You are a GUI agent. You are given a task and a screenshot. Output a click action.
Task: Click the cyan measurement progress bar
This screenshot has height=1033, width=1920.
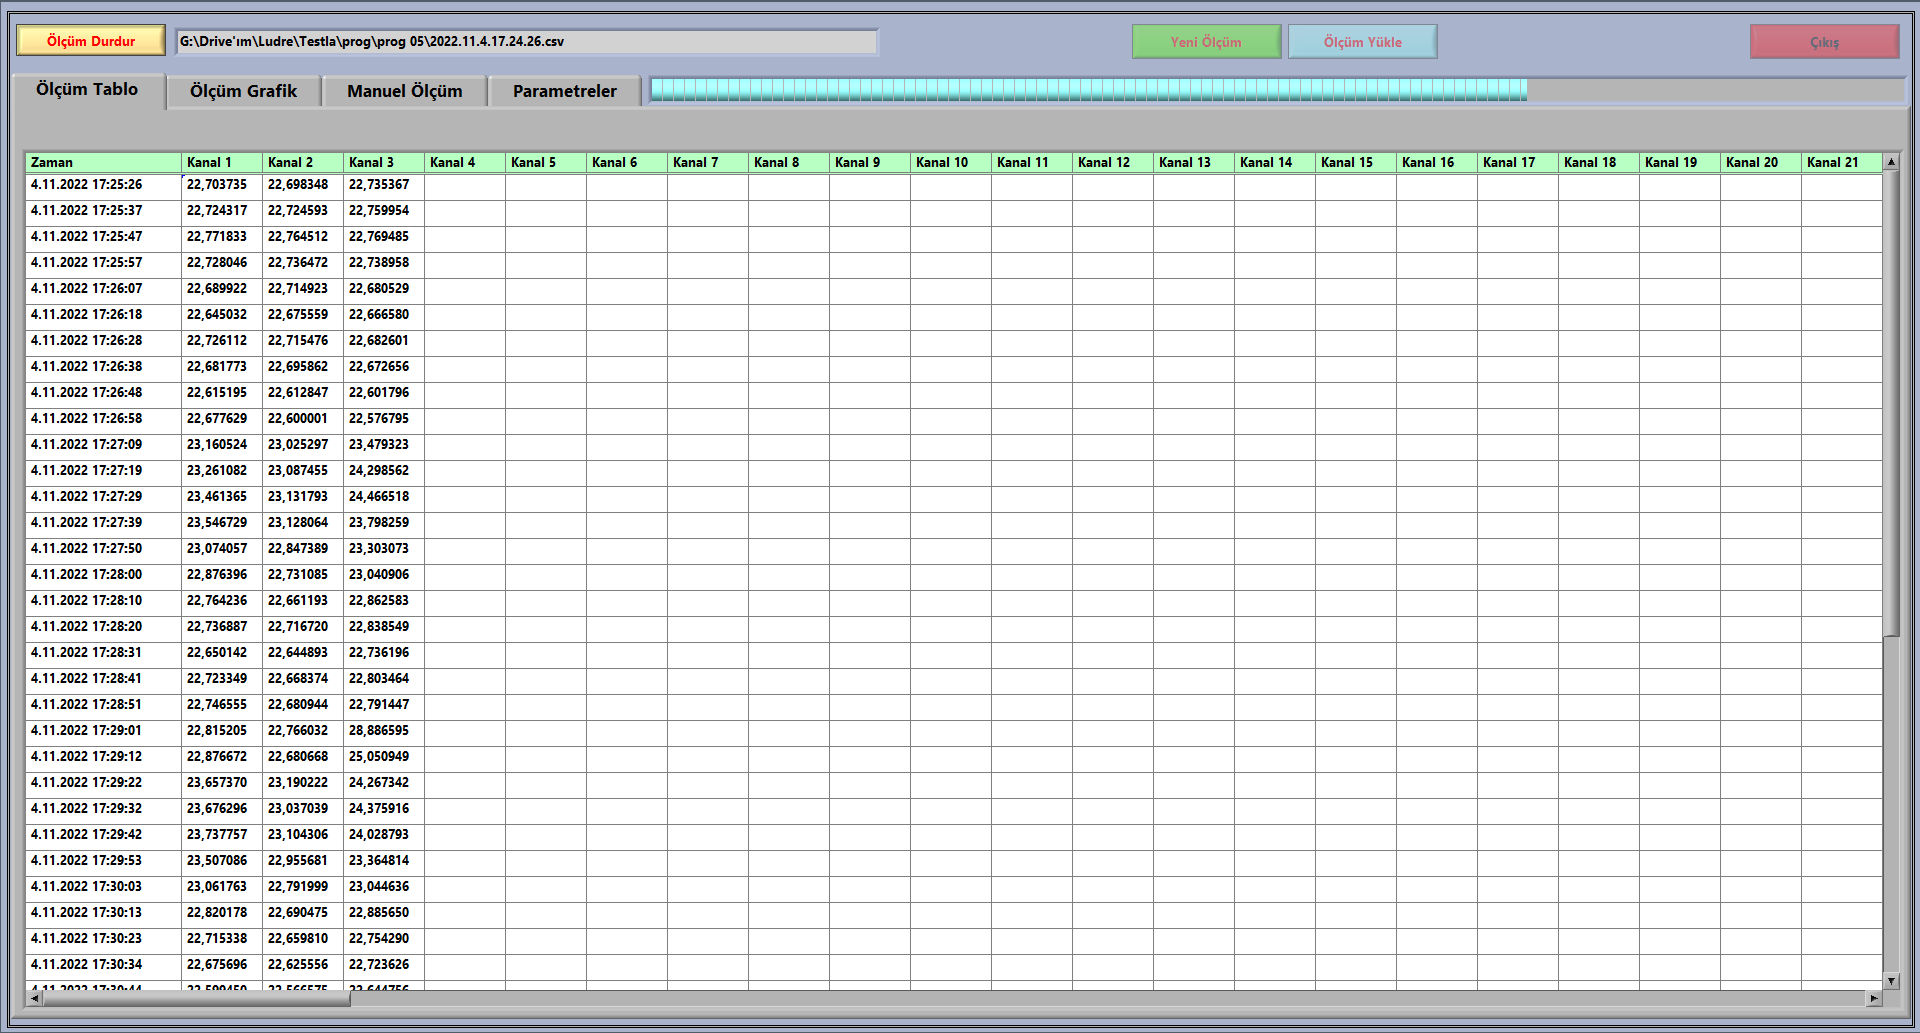(1088, 90)
